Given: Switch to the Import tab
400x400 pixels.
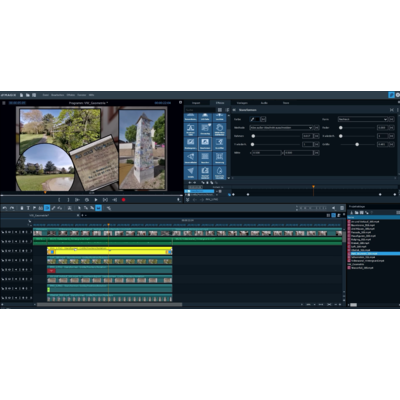Looking at the screenshot, I should (x=196, y=103).
